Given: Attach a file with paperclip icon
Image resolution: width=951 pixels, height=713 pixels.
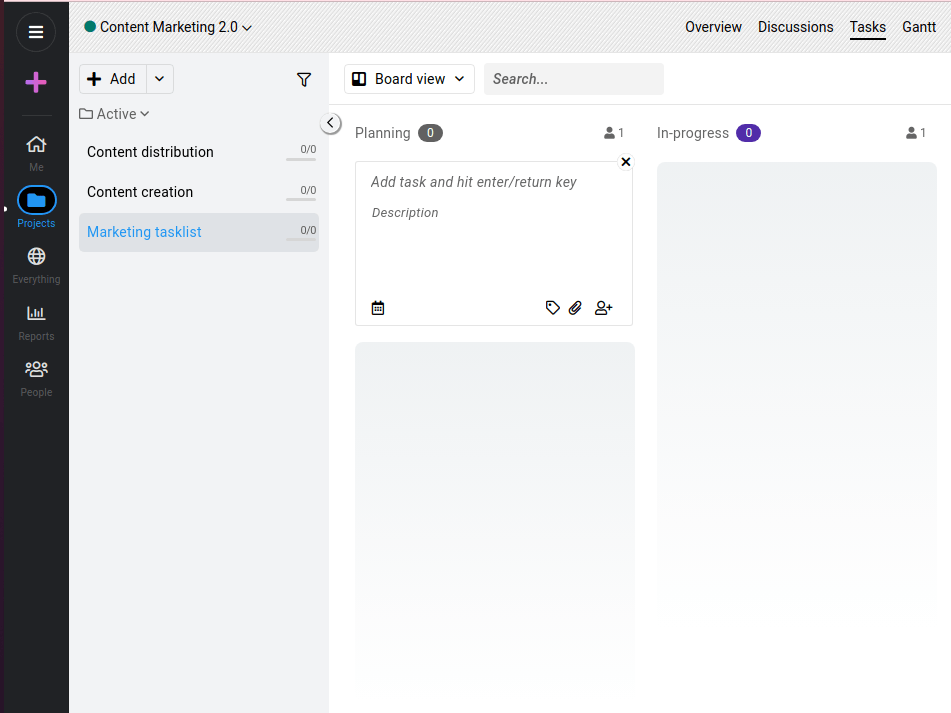Looking at the screenshot, I should (575, 308).
